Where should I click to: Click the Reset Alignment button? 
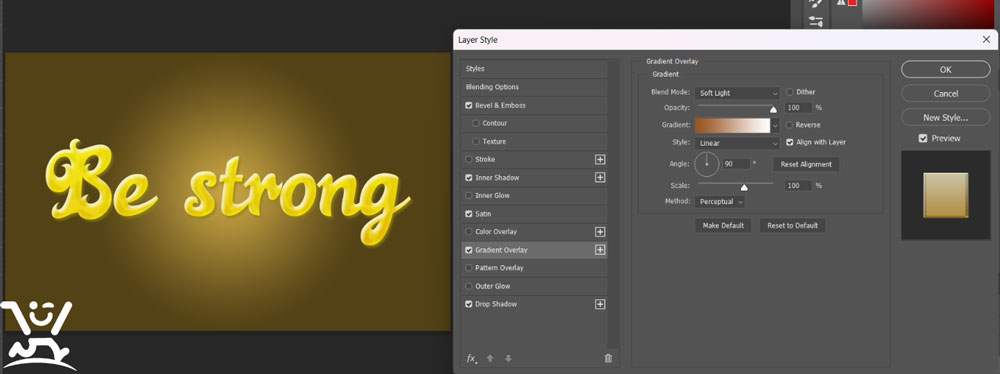pos(806,164)
